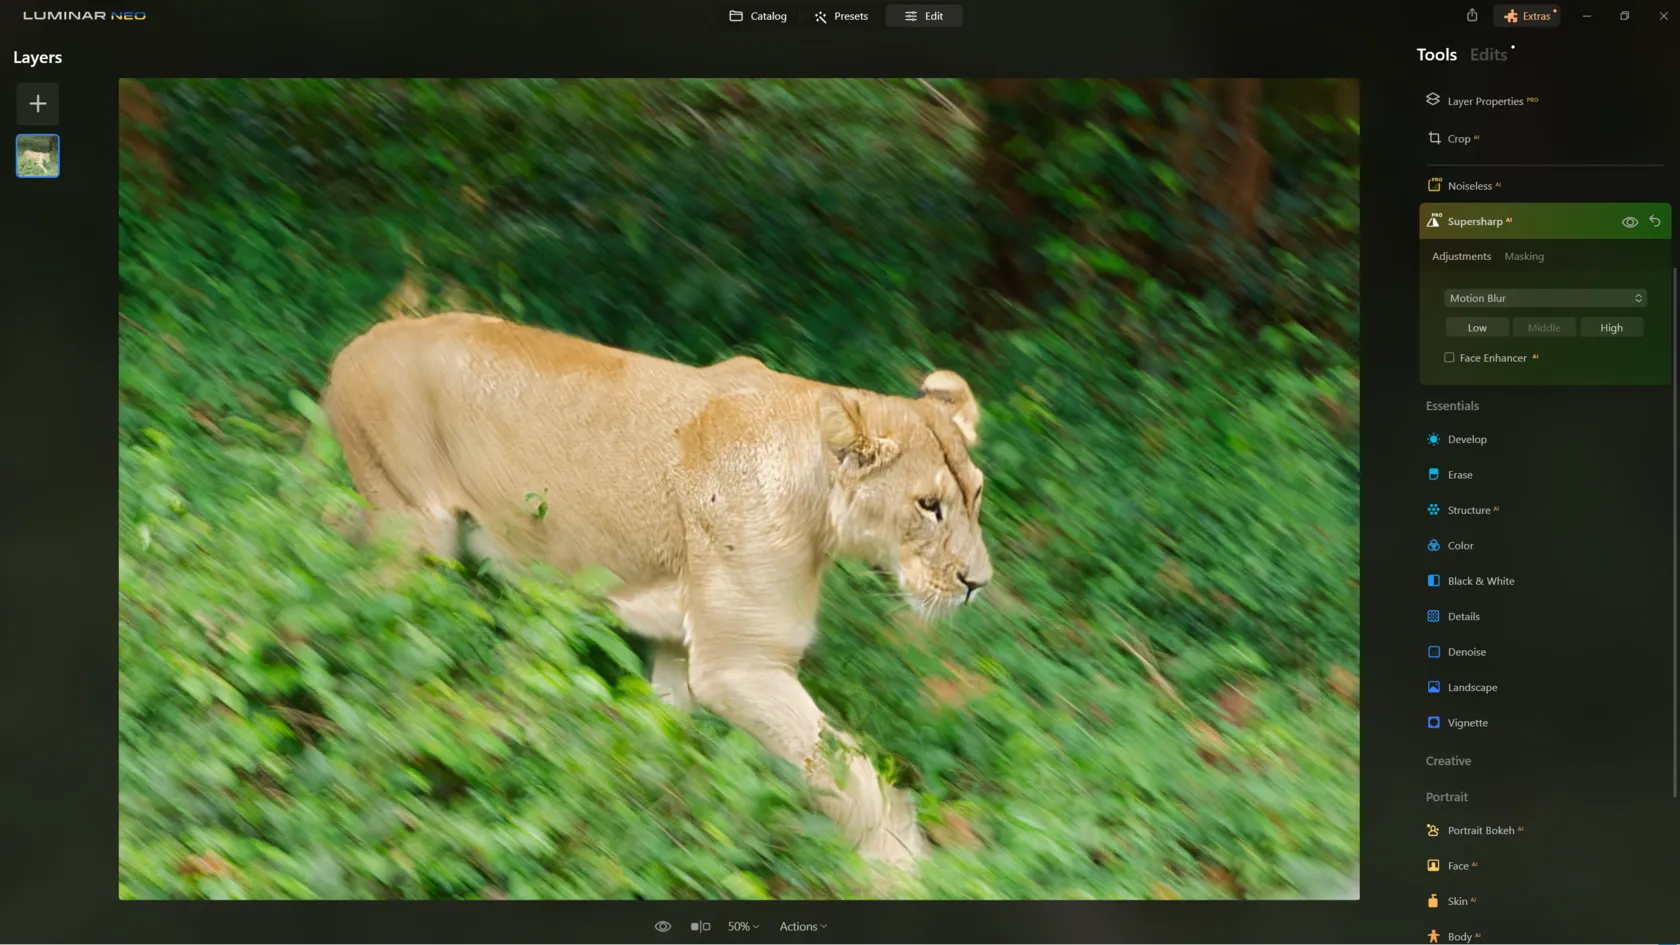
Task: Open the Vignette tool
Action: pyautogui.click(x=1467, y=723)
